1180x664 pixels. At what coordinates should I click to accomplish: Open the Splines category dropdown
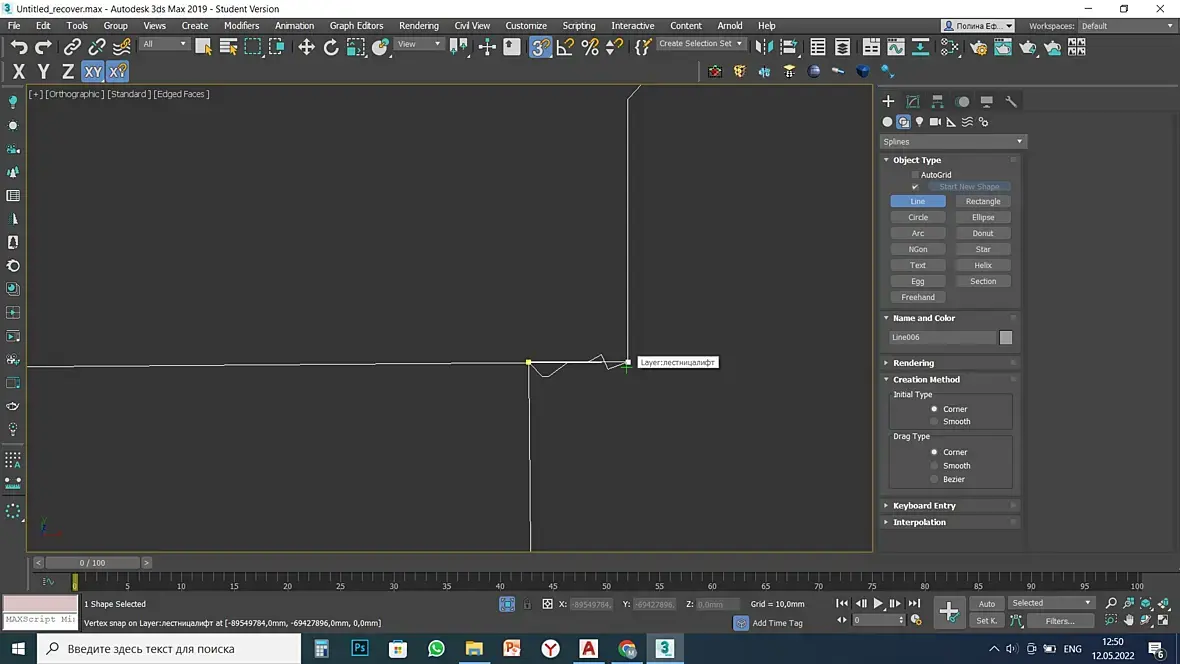tap(952, 142)
